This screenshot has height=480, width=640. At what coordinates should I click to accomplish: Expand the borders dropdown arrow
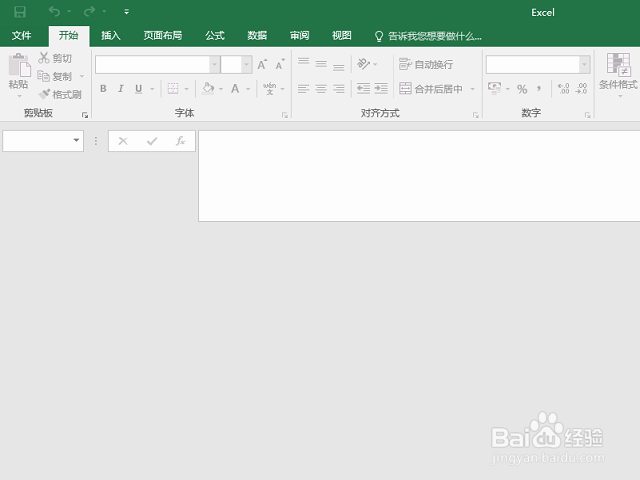coord(187,89)
